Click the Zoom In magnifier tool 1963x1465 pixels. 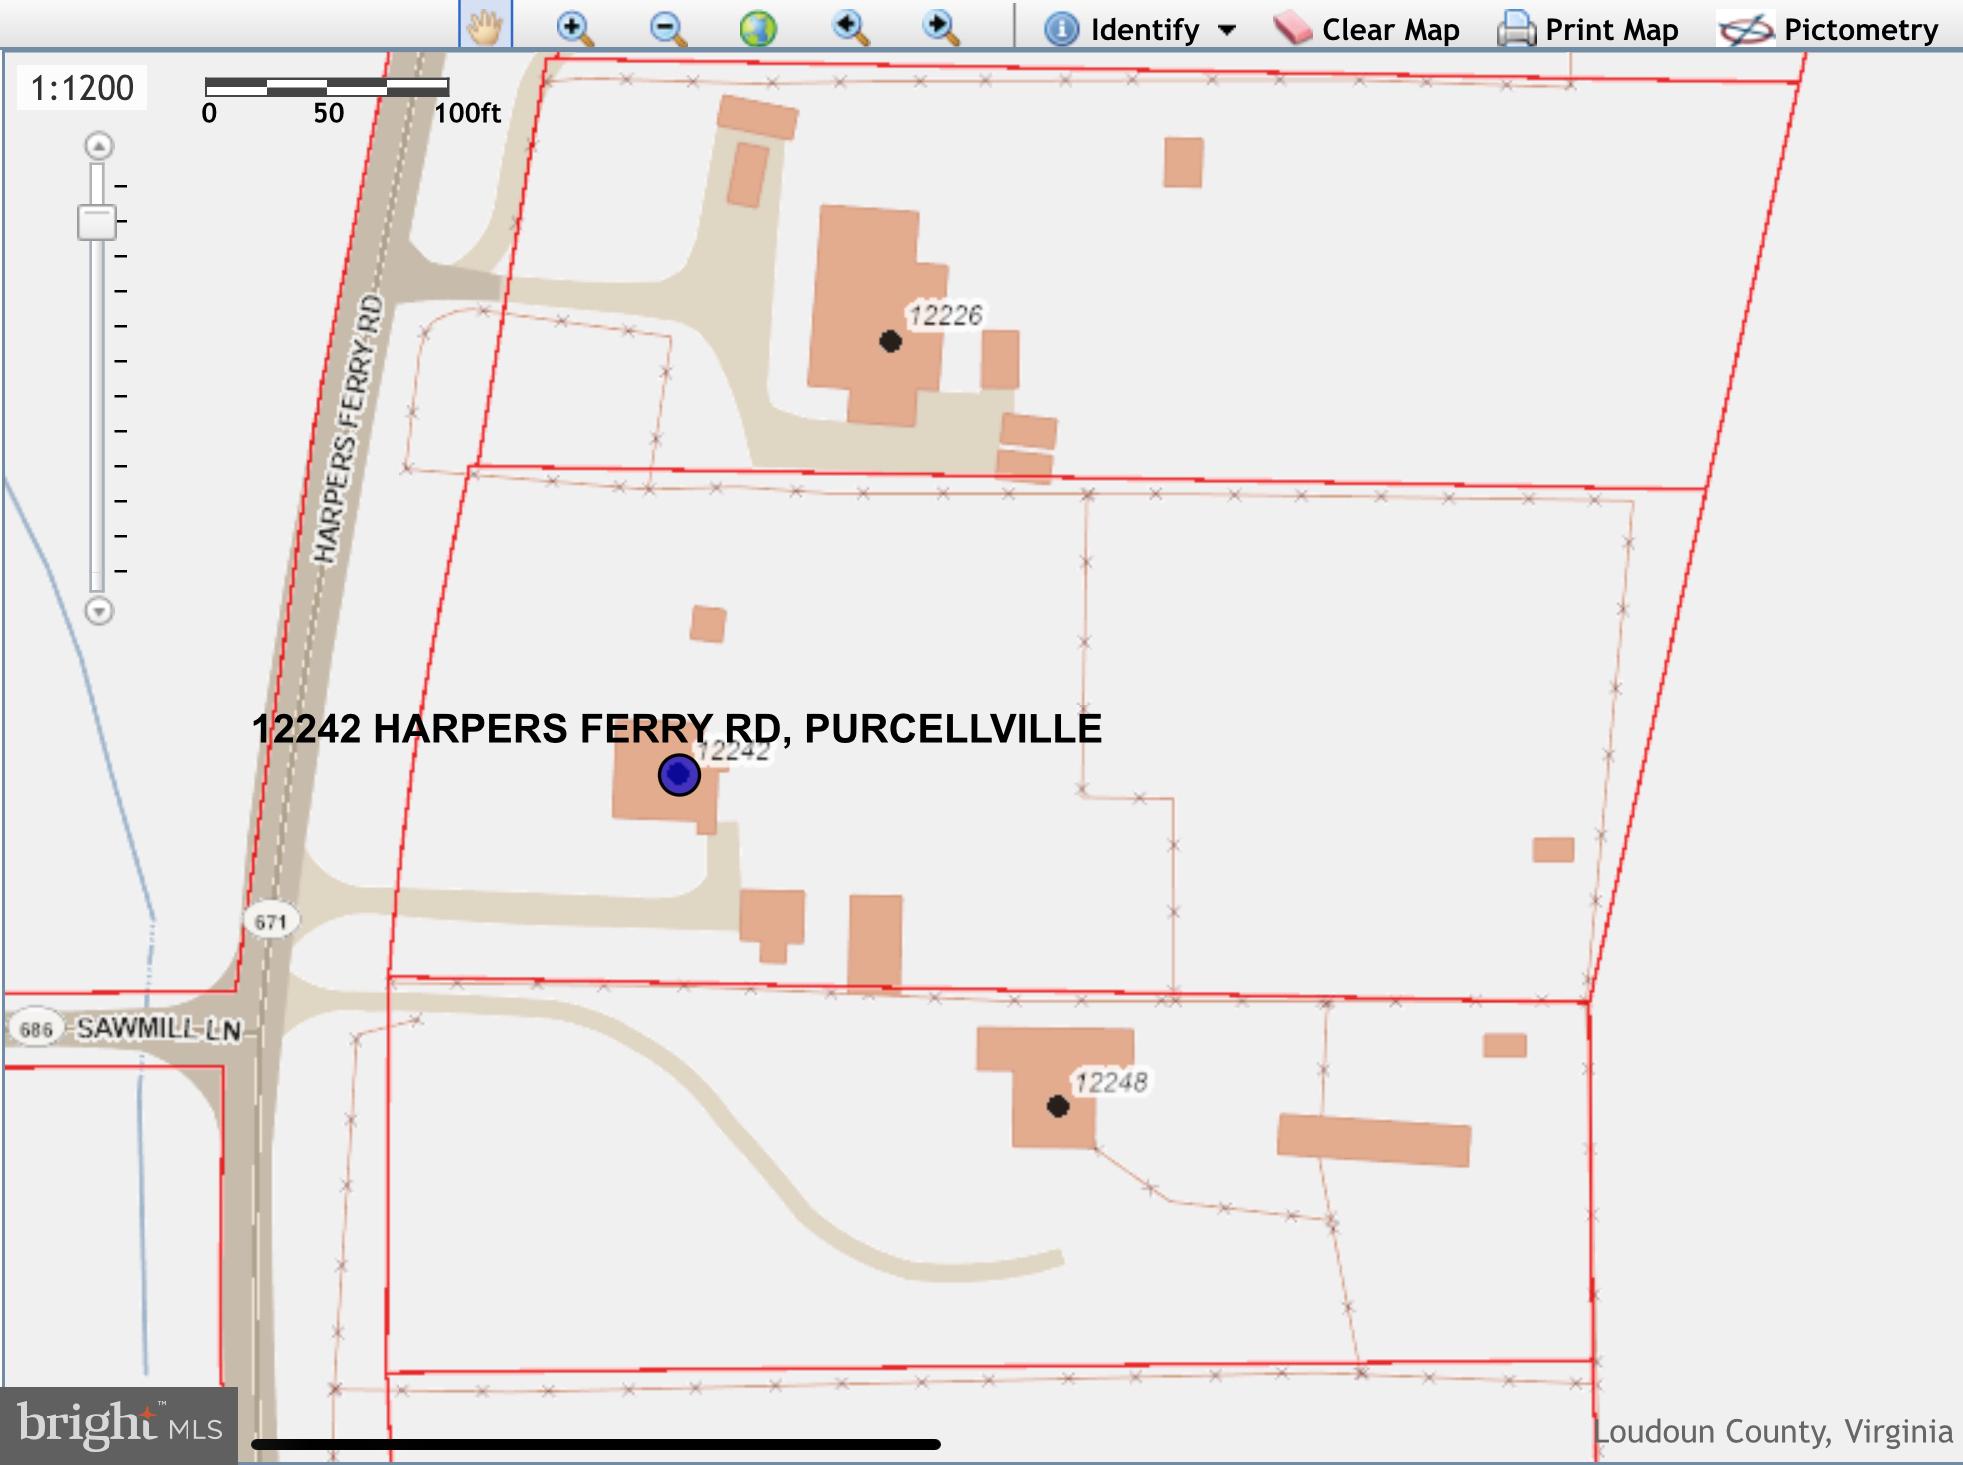coord(574,28)
